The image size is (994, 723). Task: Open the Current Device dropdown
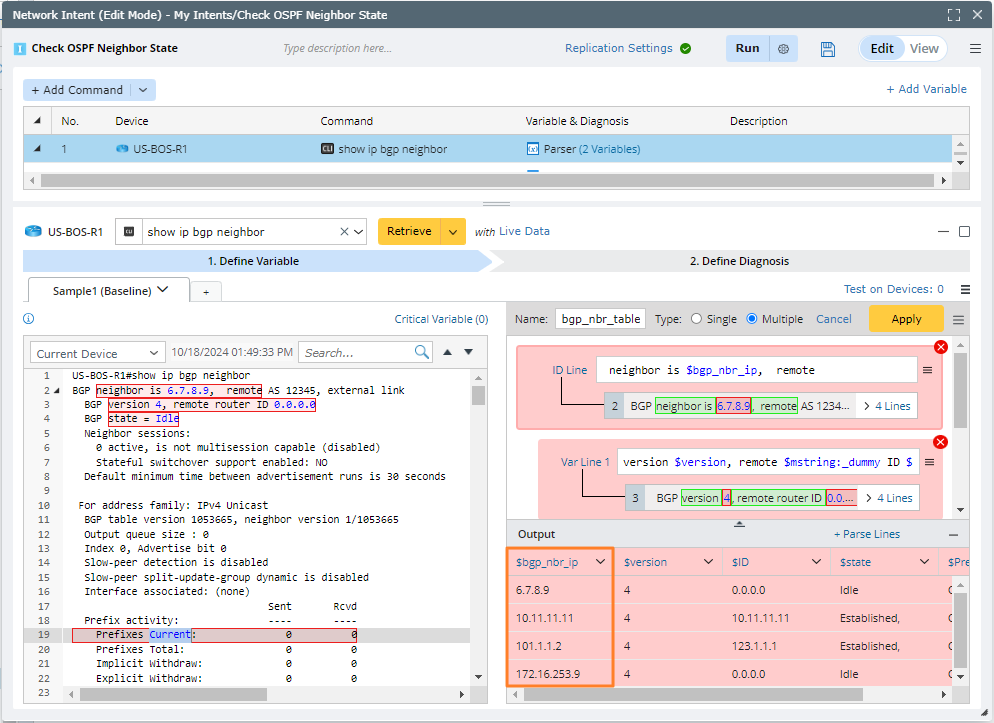pyautogui.click(x=97, y=353)
